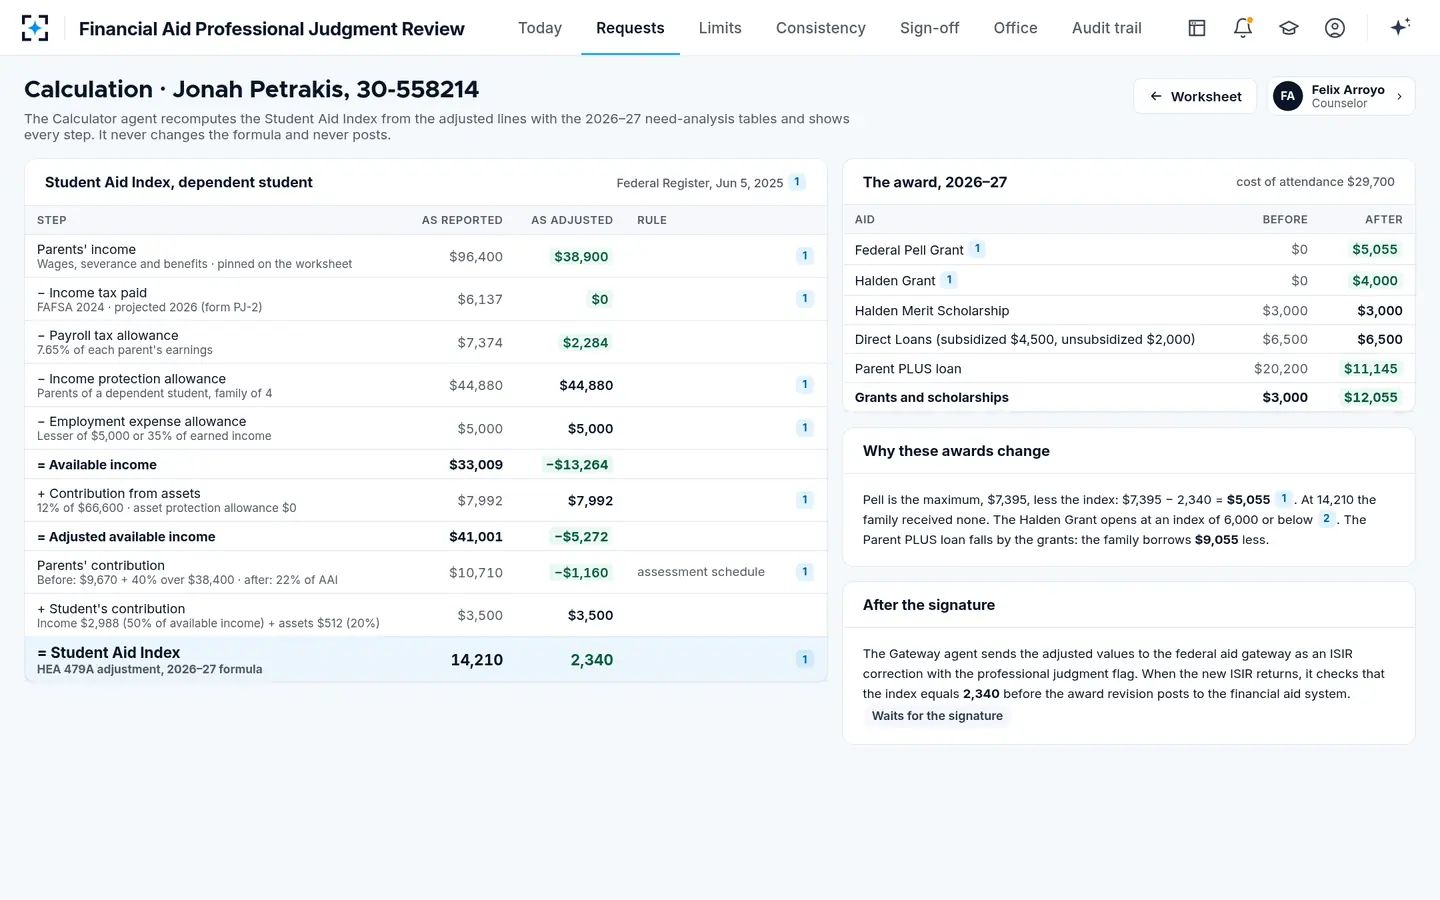1440x900 pixels.
Task: Open citation on Contribution from assets row
Action: pyautogui.click(x=804, y=500)
